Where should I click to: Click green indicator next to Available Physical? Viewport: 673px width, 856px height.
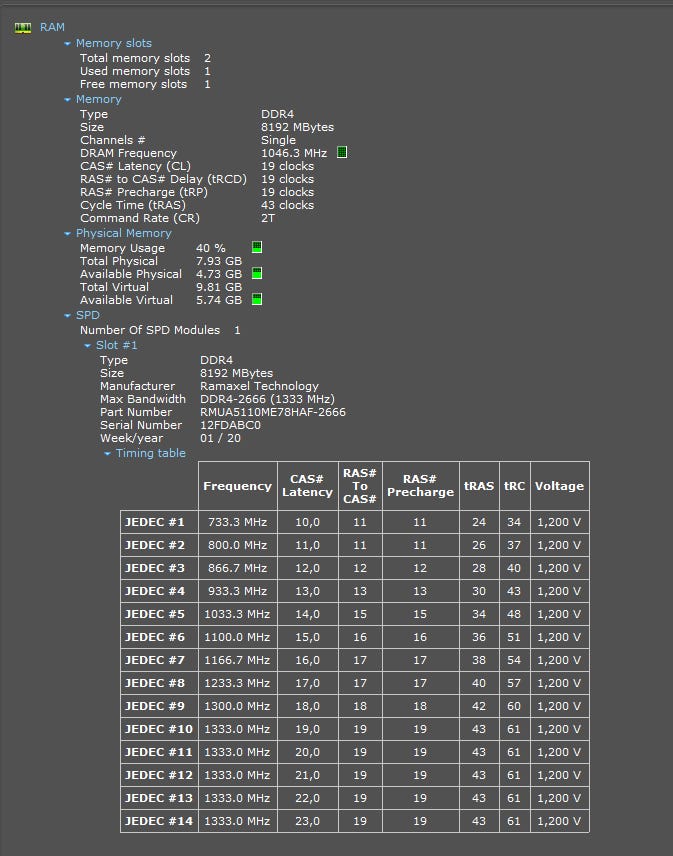tap(257, 273)
